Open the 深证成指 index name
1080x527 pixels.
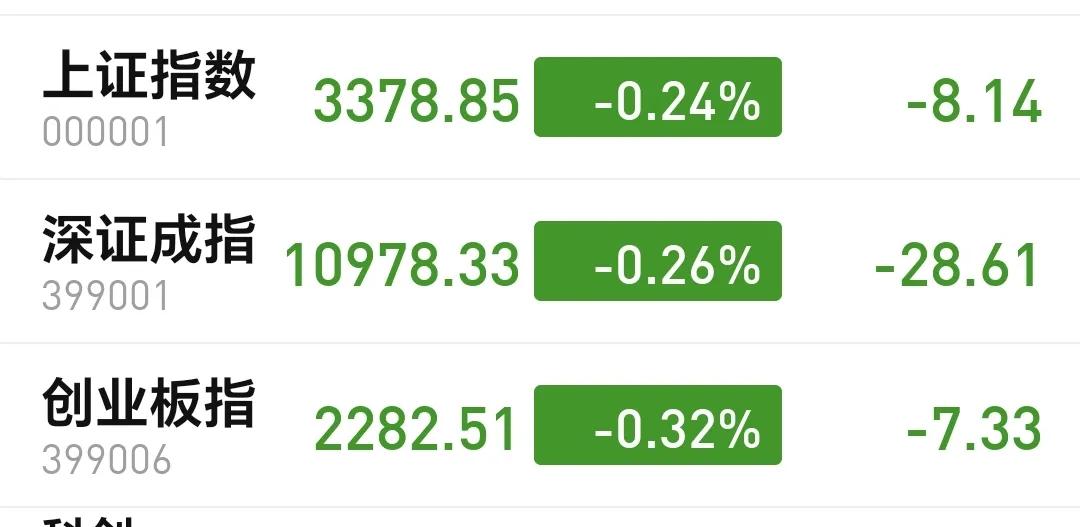[x=149, y=238]
